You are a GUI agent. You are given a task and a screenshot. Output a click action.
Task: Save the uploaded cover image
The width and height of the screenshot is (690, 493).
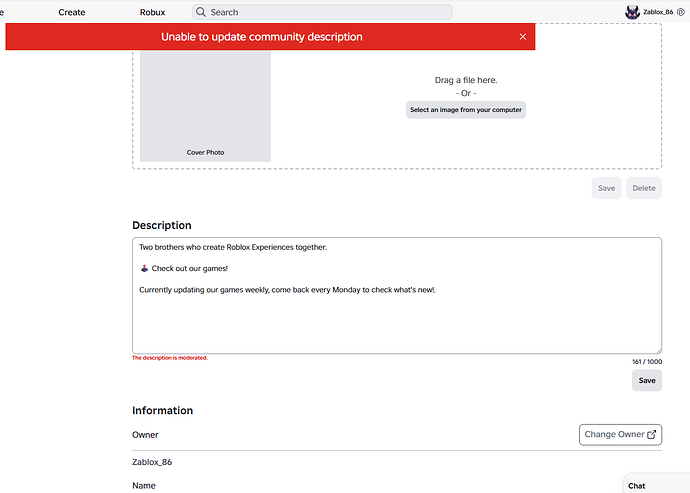(x=606, y=188)
